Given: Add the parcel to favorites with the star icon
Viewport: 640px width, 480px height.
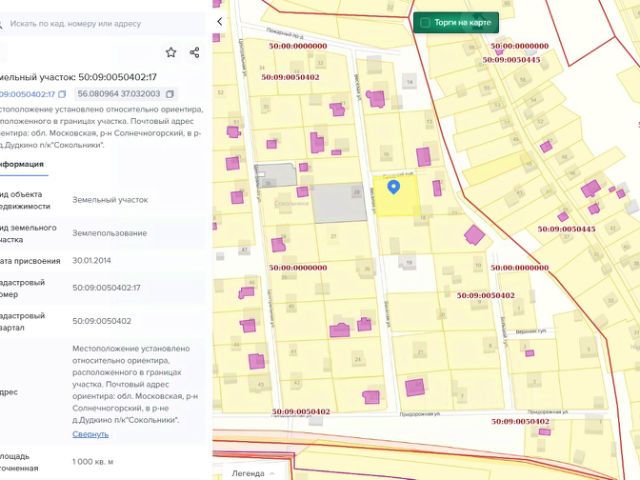Looking at the screenshot, I should (171, 52).
